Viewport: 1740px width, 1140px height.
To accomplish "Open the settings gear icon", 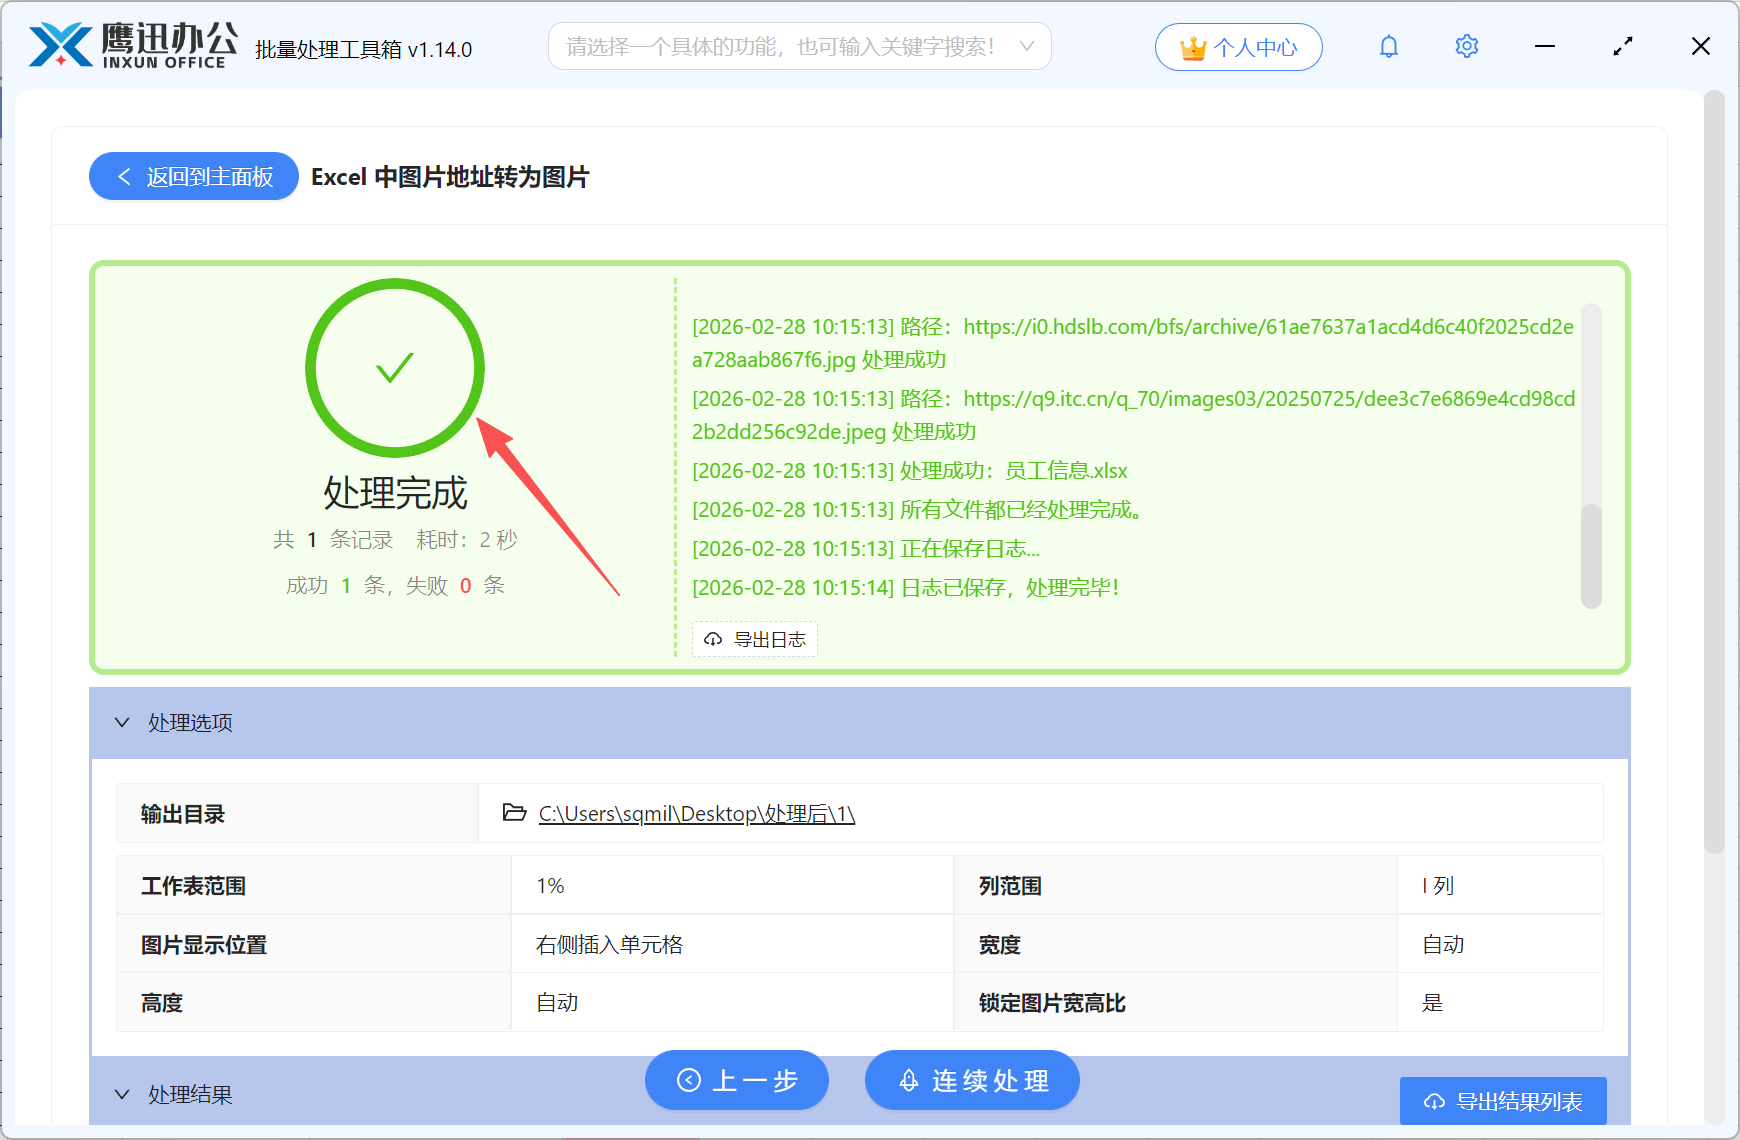I will click(x=1466, y=46).
